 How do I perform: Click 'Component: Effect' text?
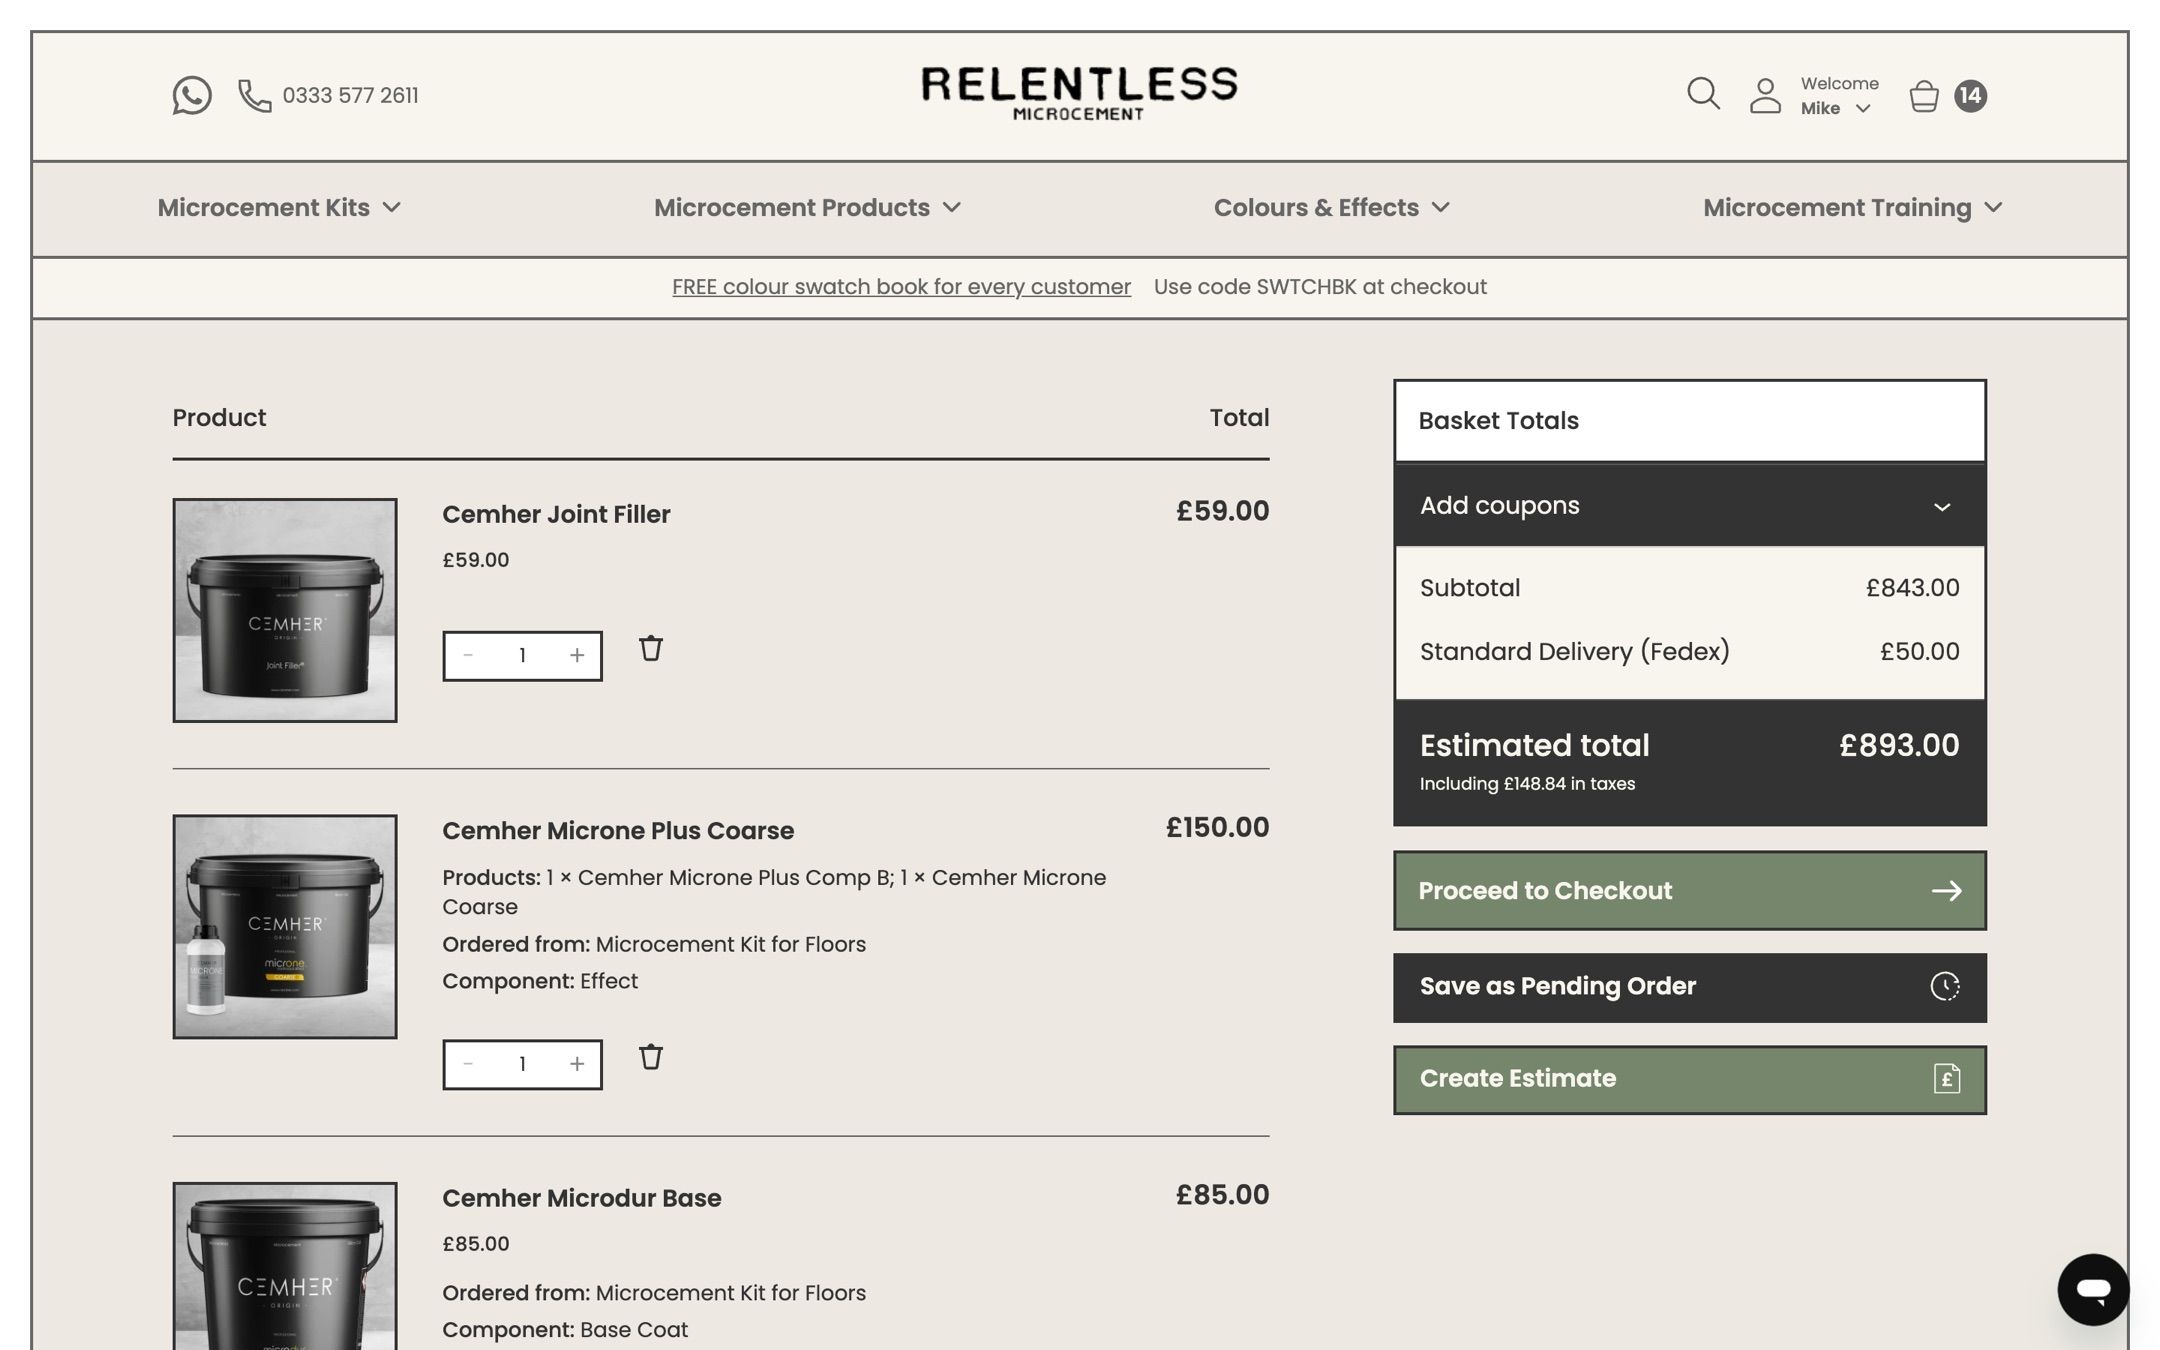coord(540,981)
